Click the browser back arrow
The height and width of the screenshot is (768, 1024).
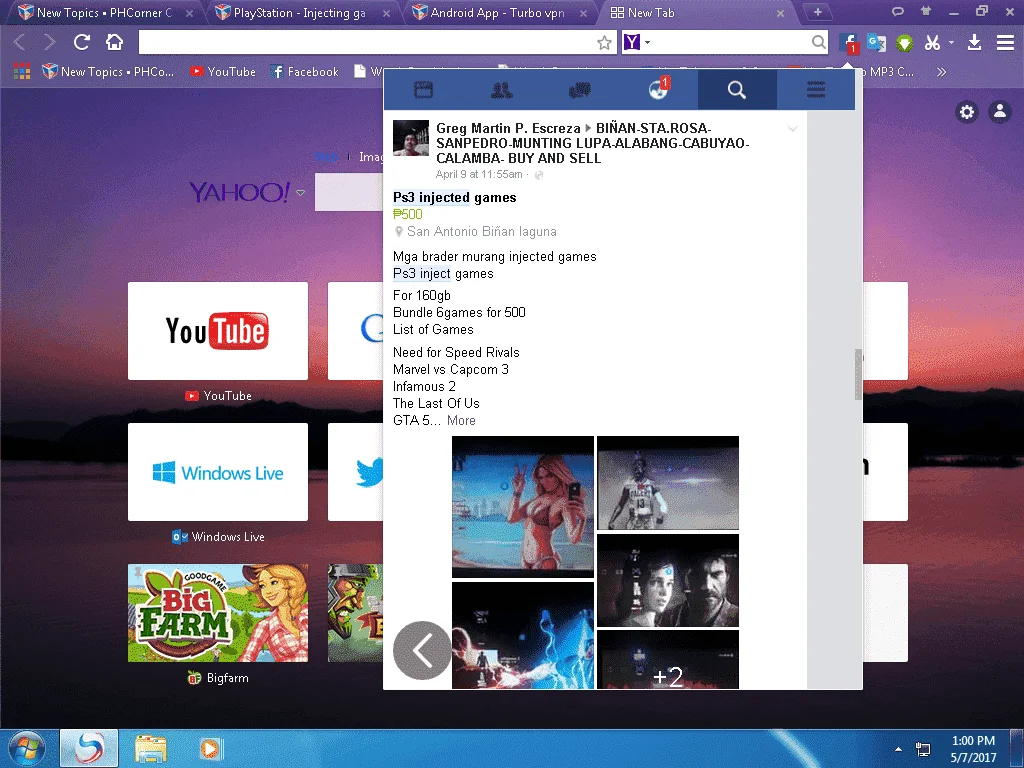(x=19, y=42)
